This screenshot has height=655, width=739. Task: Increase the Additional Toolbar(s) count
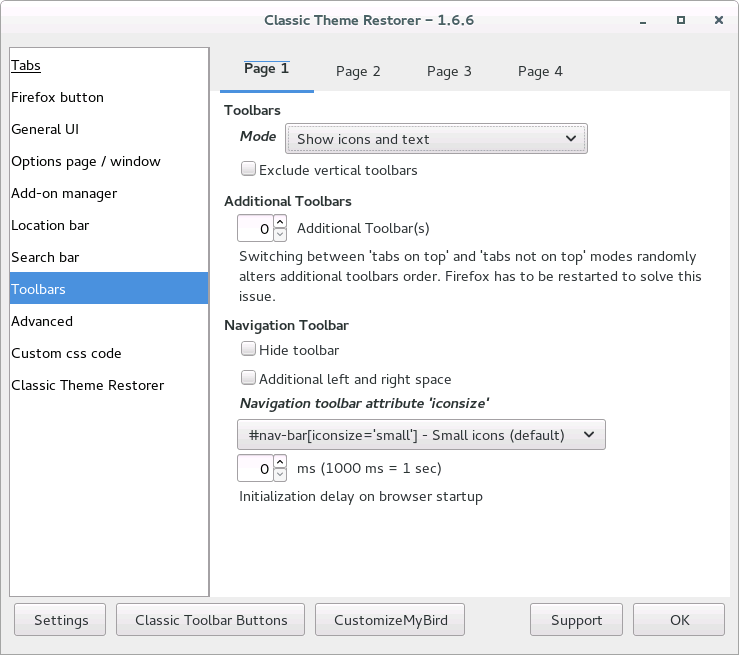coord(280,221)
